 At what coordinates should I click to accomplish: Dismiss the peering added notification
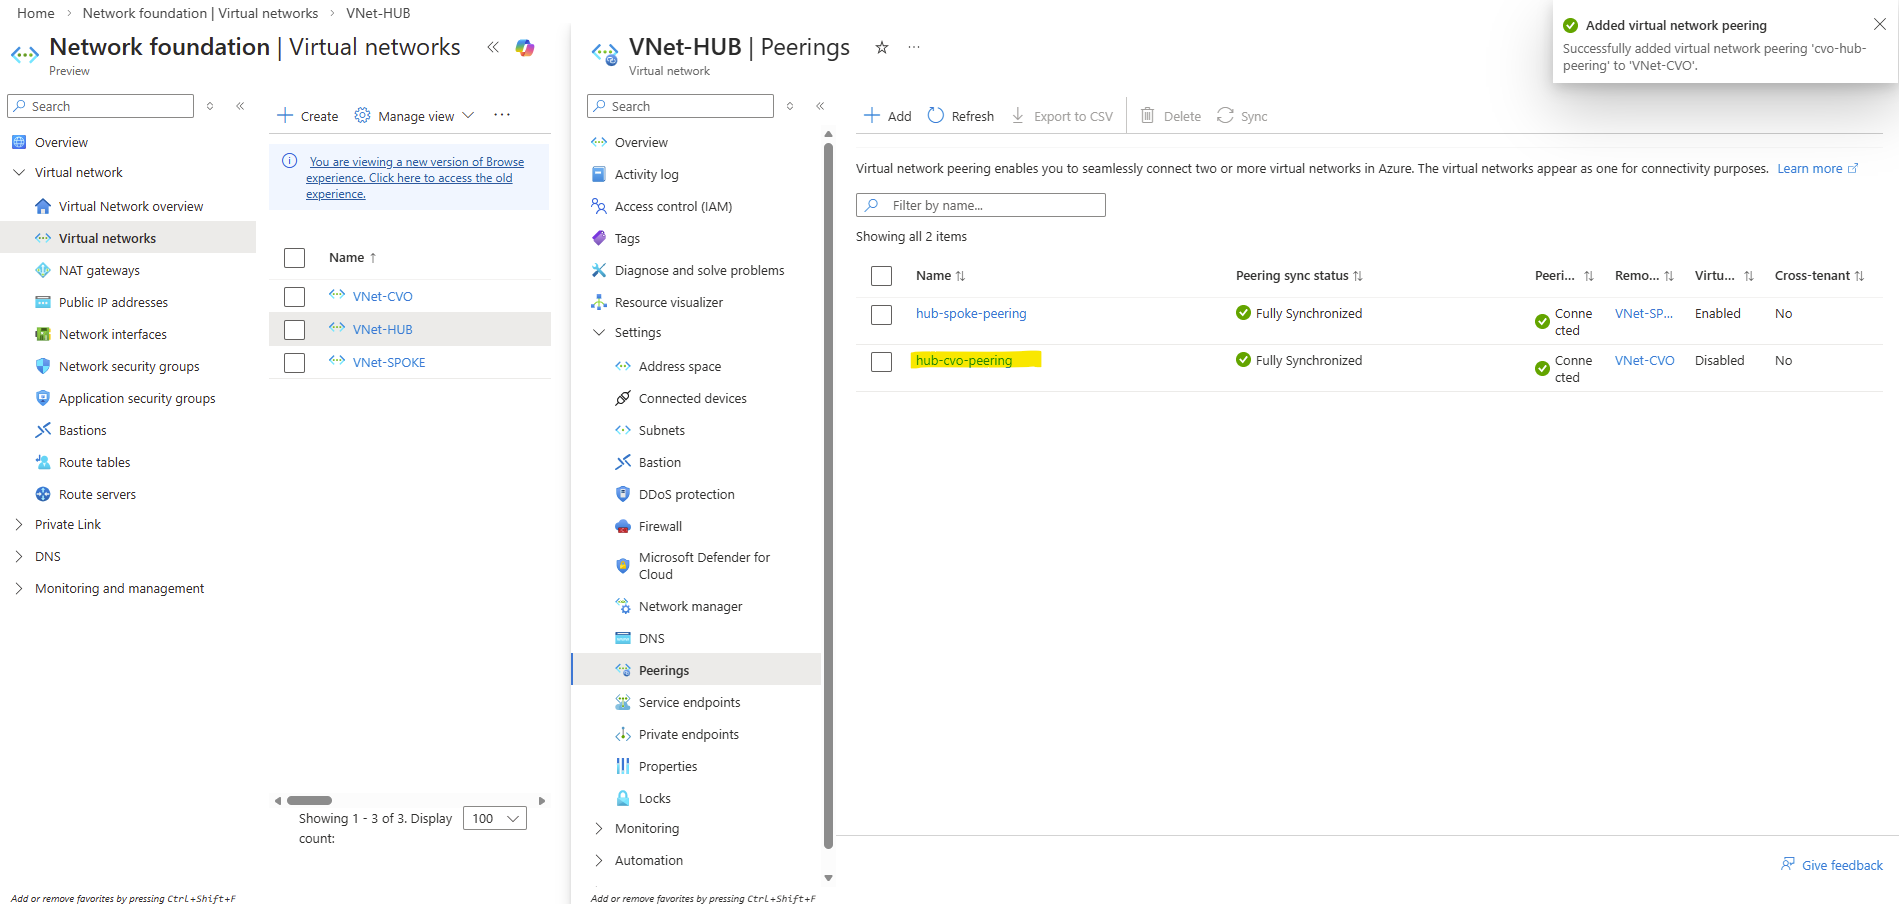(x=1879, y=25)
